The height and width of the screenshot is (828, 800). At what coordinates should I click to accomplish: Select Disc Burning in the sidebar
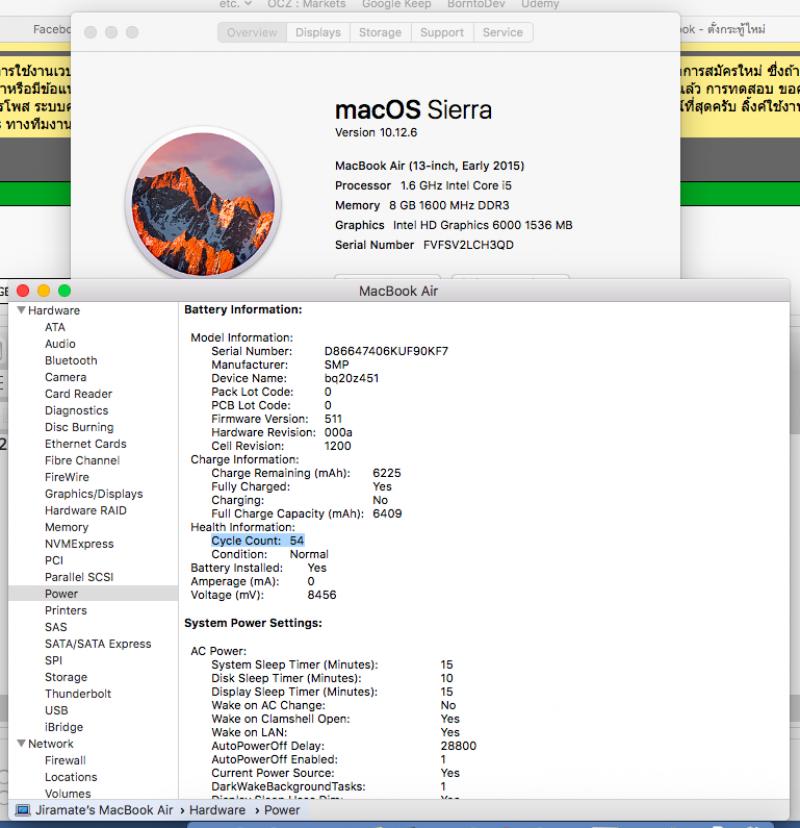(79, 427)
